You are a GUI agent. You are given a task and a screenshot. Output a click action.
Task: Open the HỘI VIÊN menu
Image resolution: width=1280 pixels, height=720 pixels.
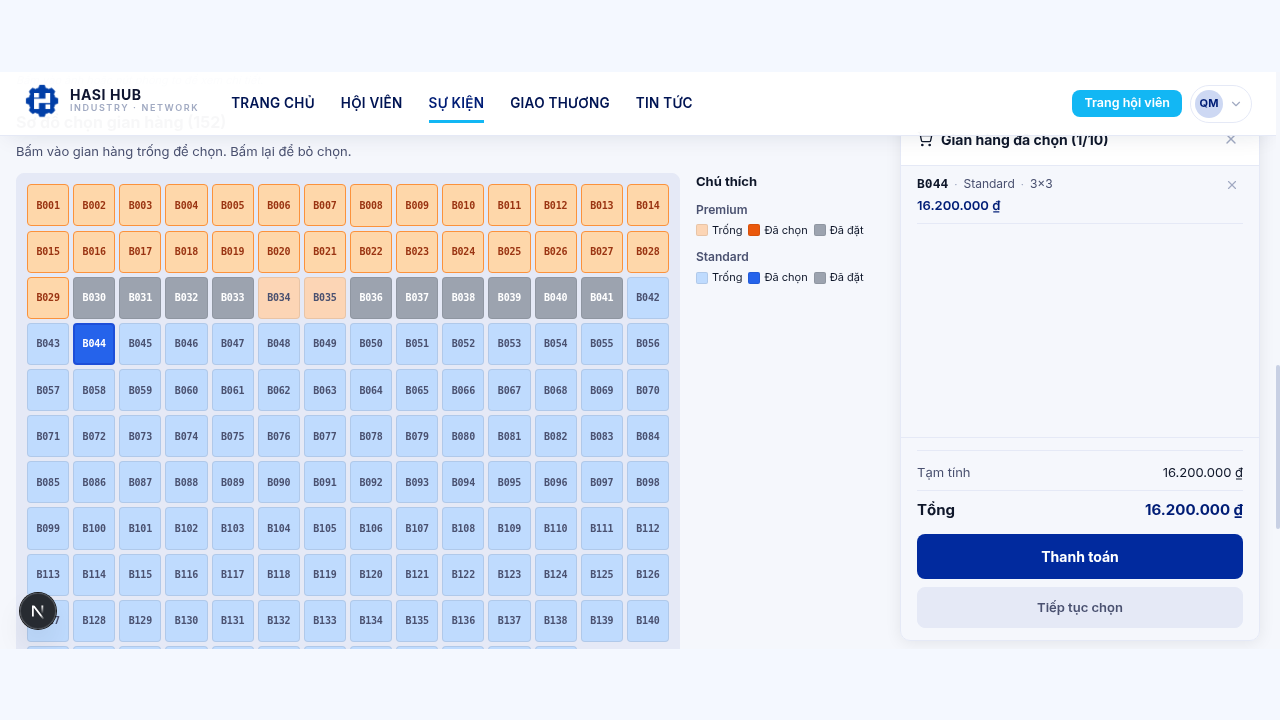(371, 103)
